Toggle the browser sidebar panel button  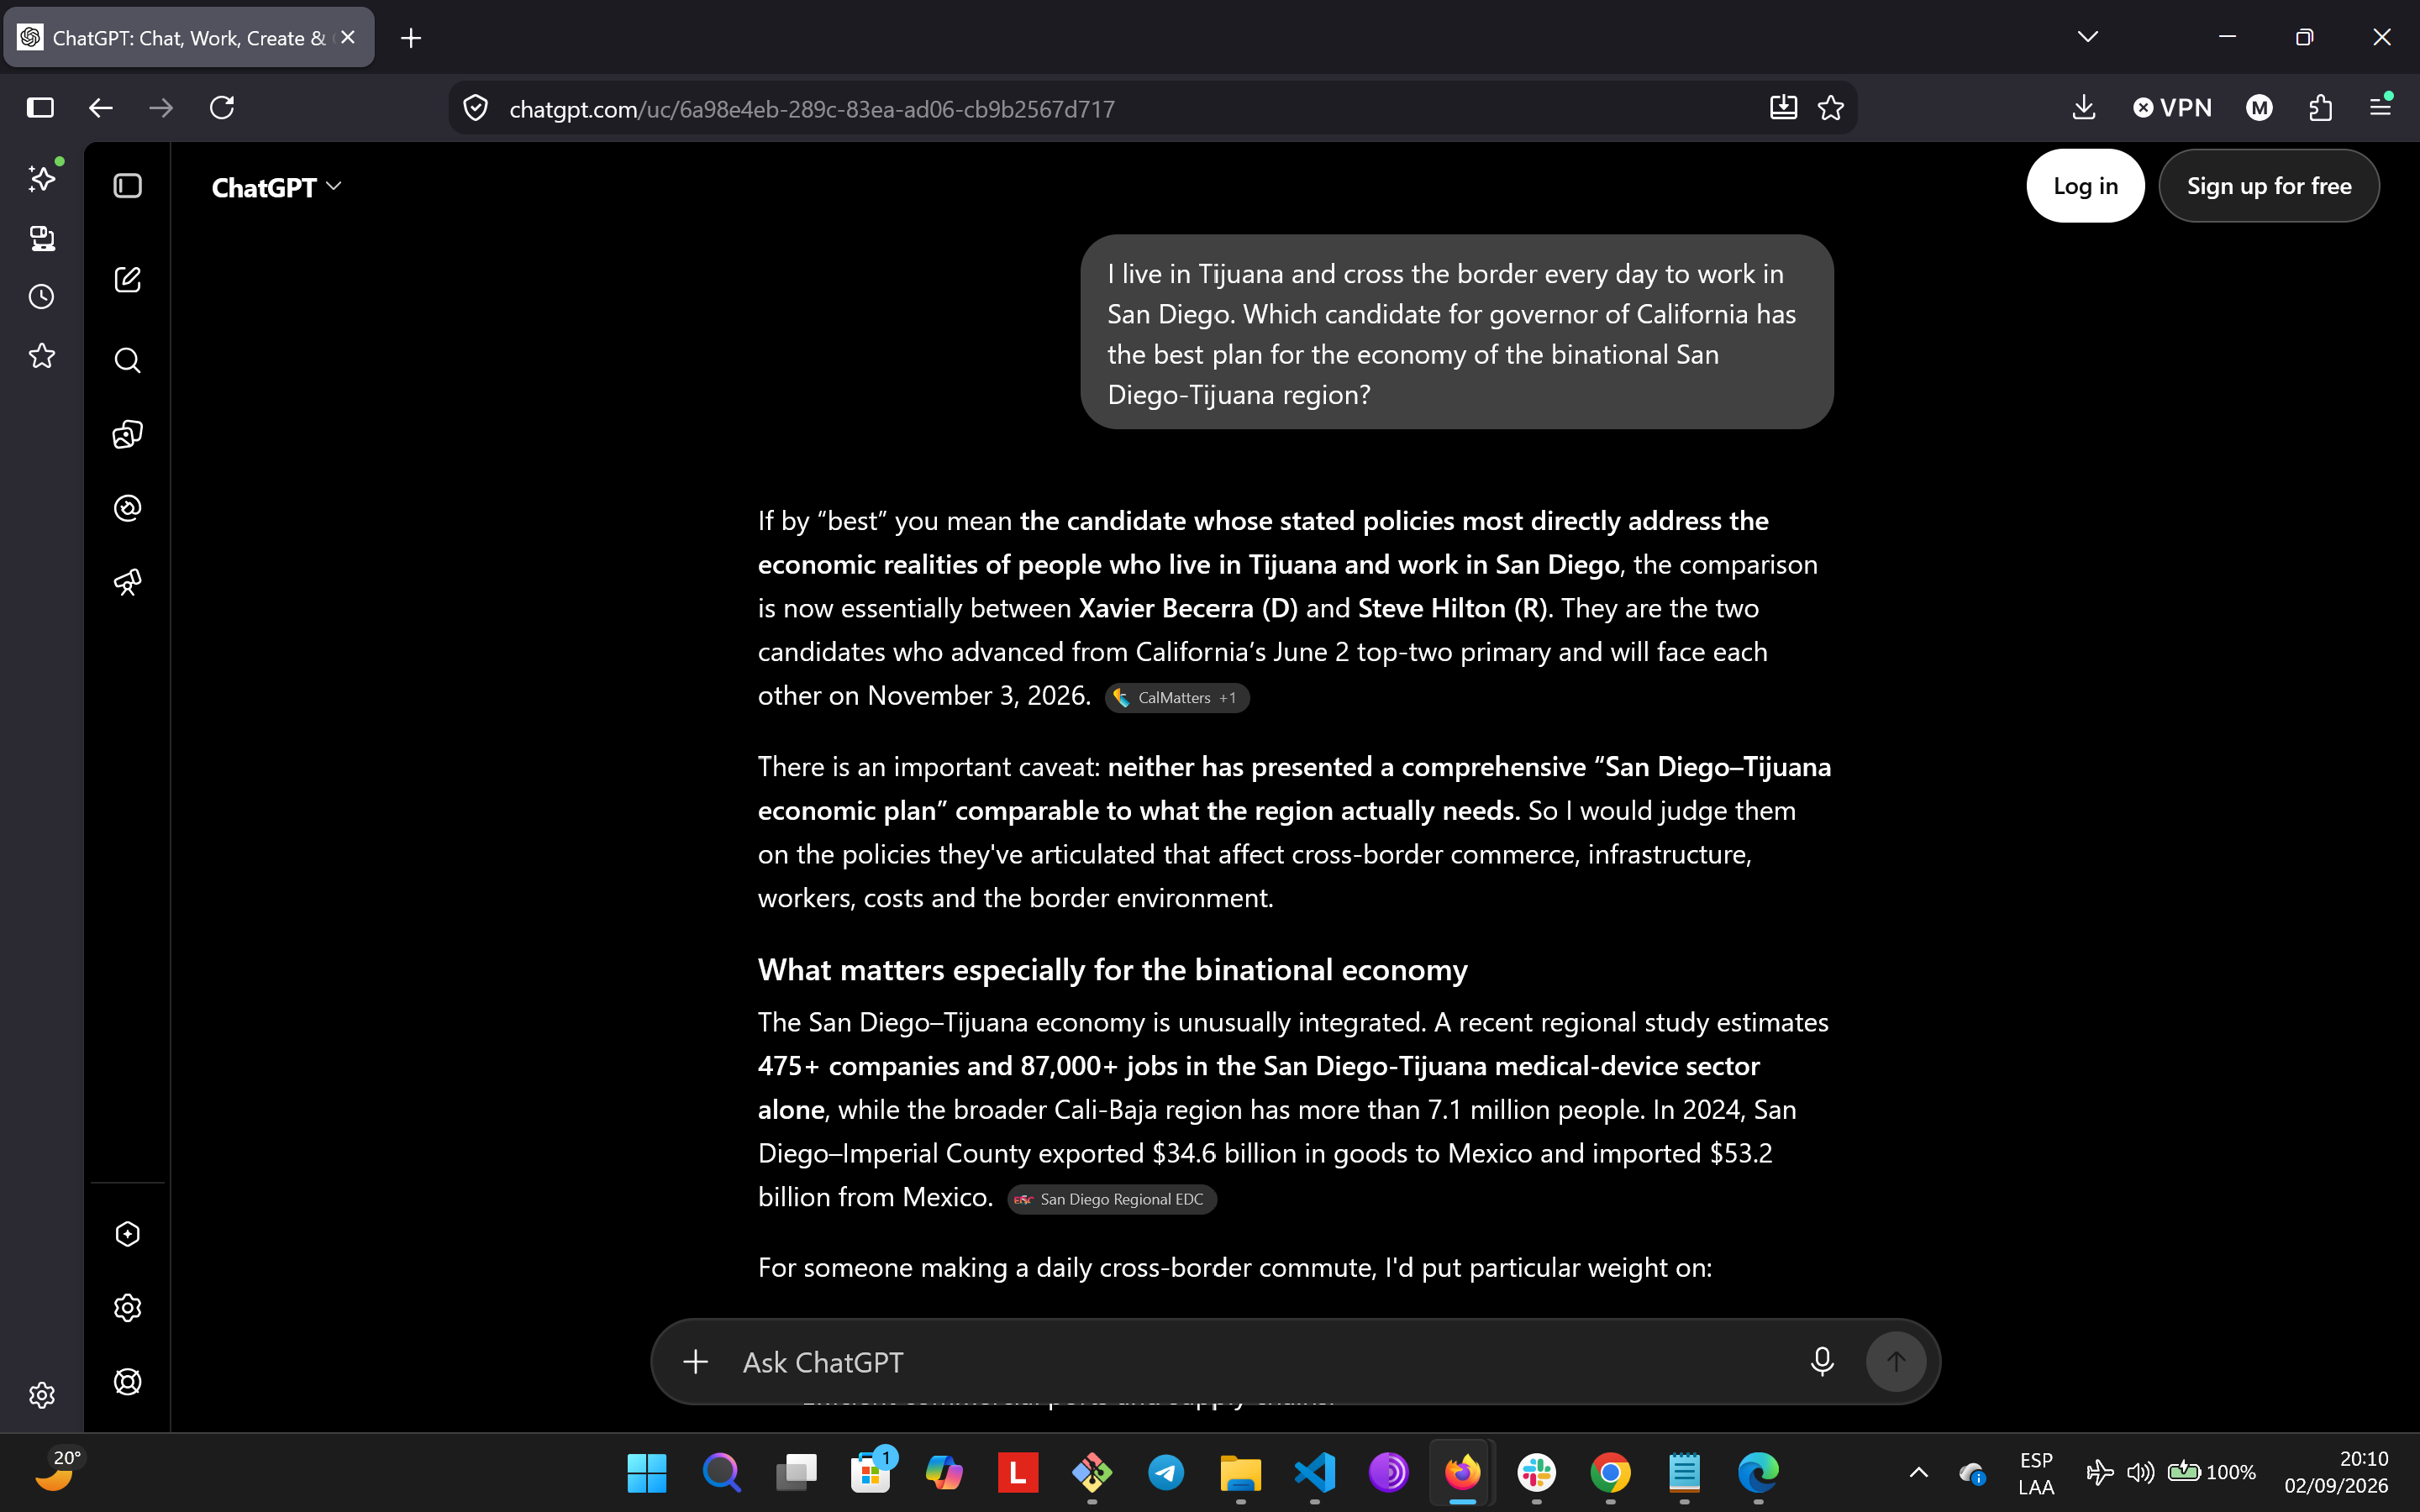40,108
